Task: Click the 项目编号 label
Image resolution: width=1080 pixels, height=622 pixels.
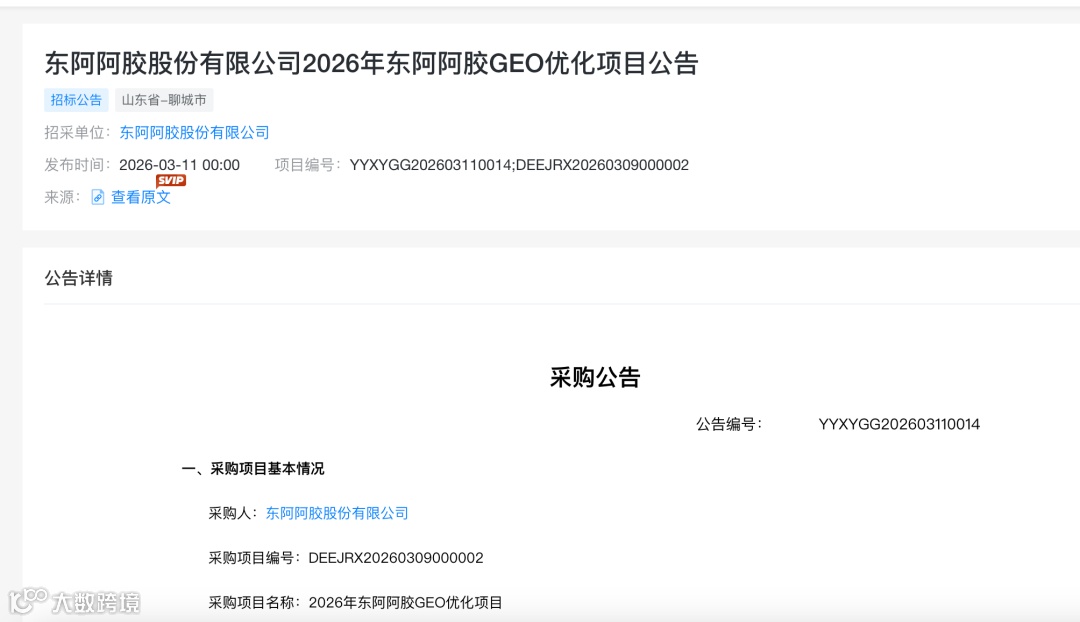Action: [x=307, y=165]
